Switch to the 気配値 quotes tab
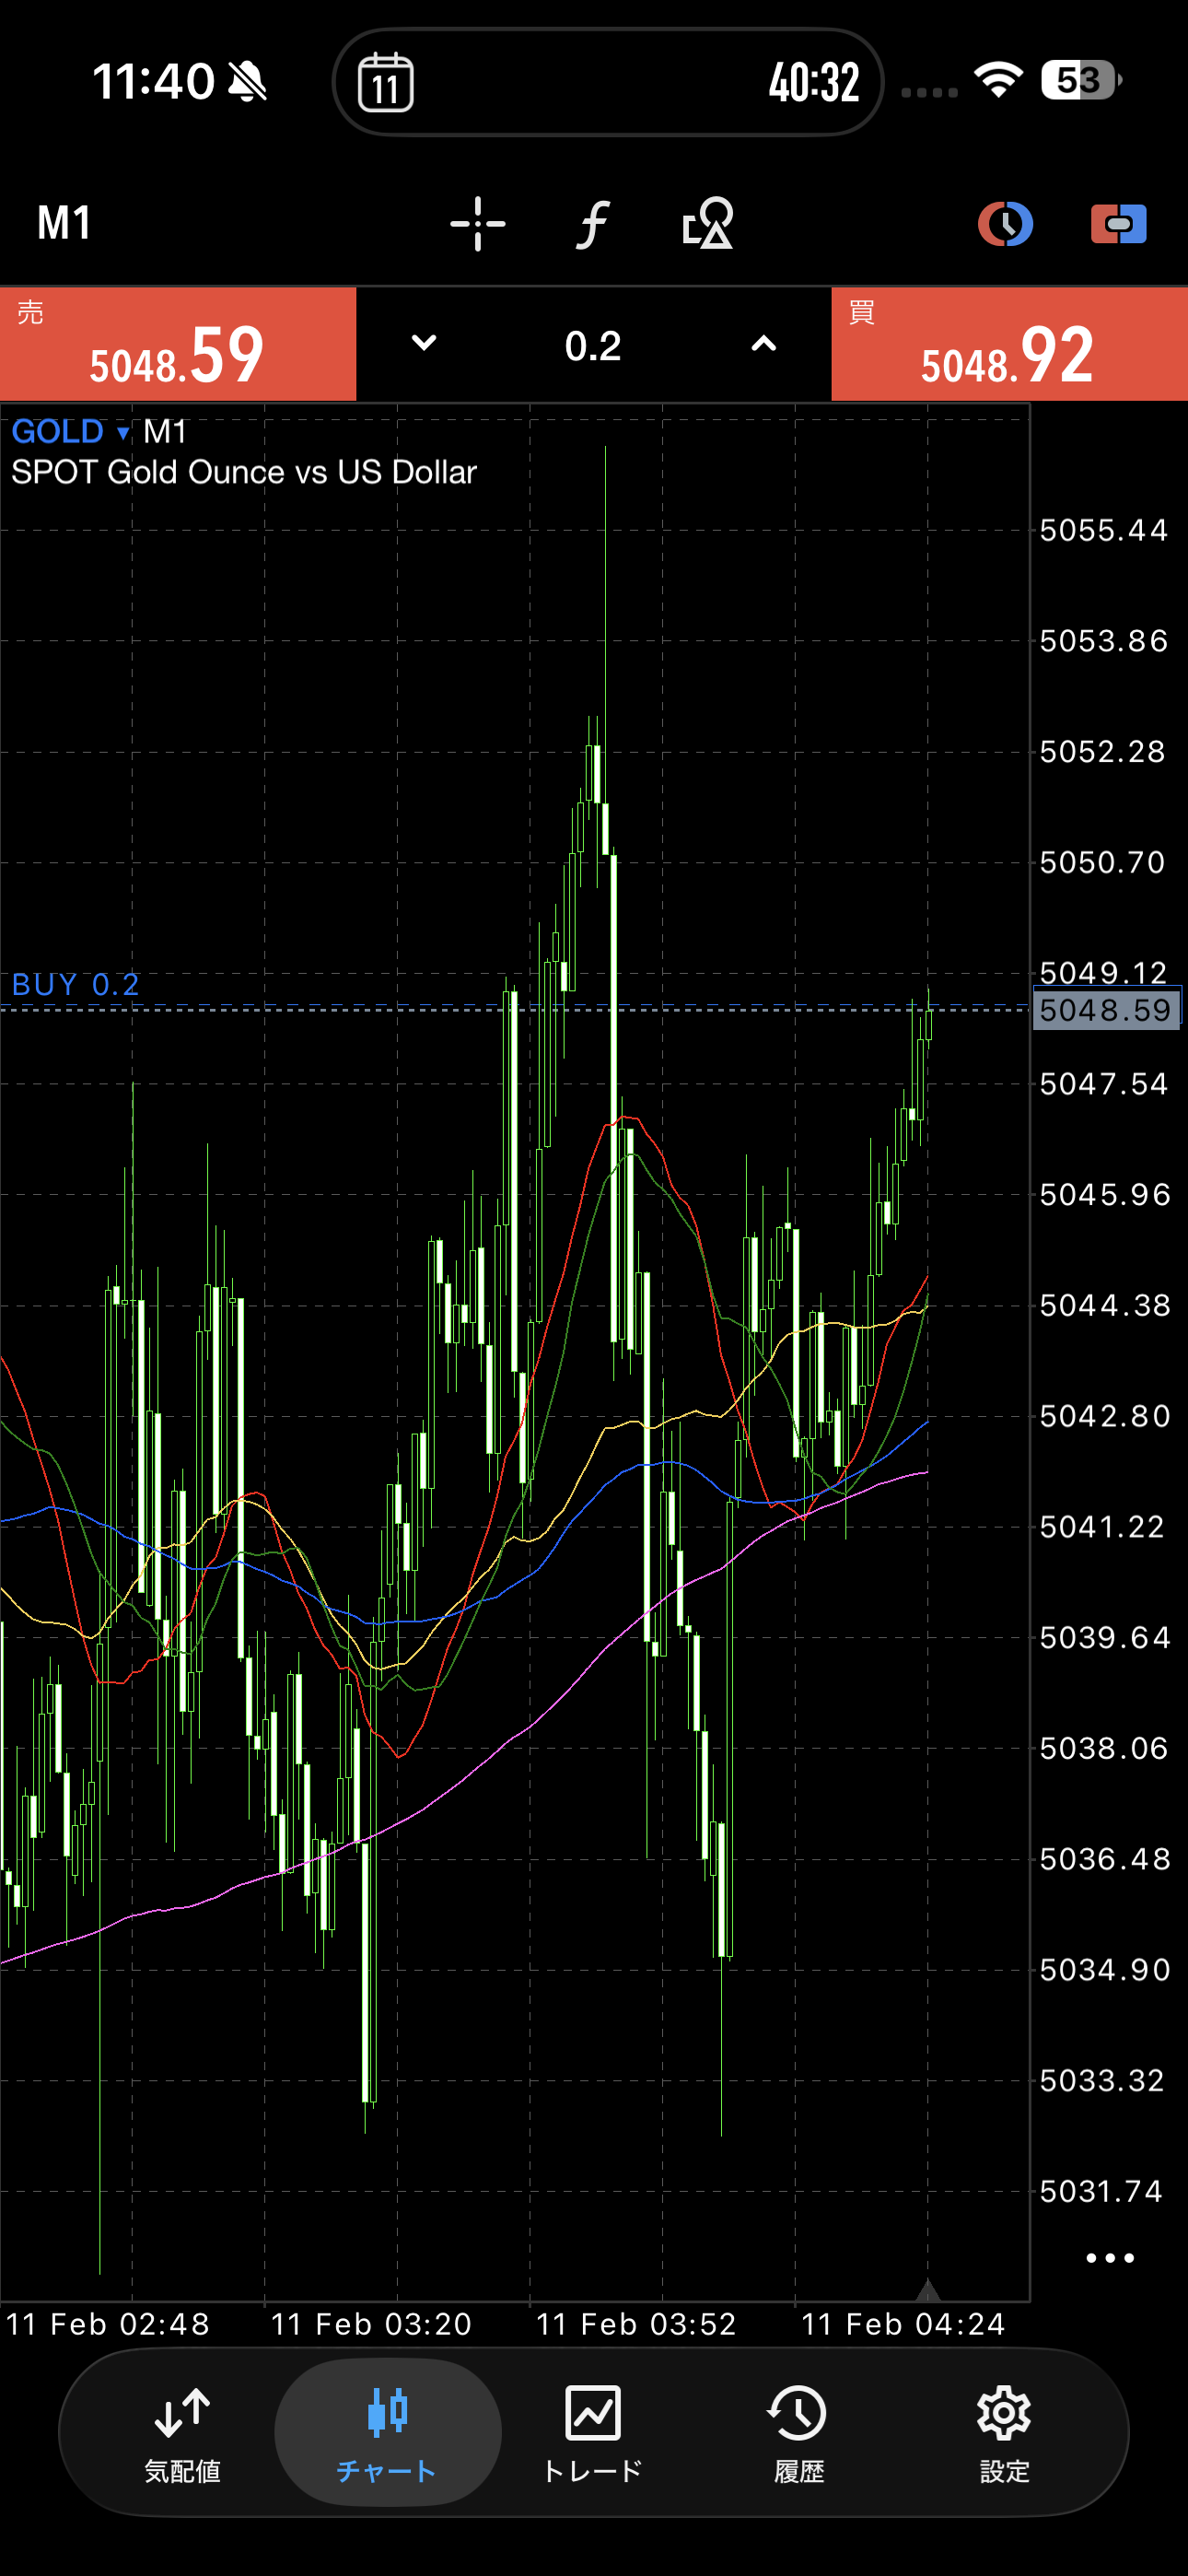The image size is (1188, 2576). 182,2431
